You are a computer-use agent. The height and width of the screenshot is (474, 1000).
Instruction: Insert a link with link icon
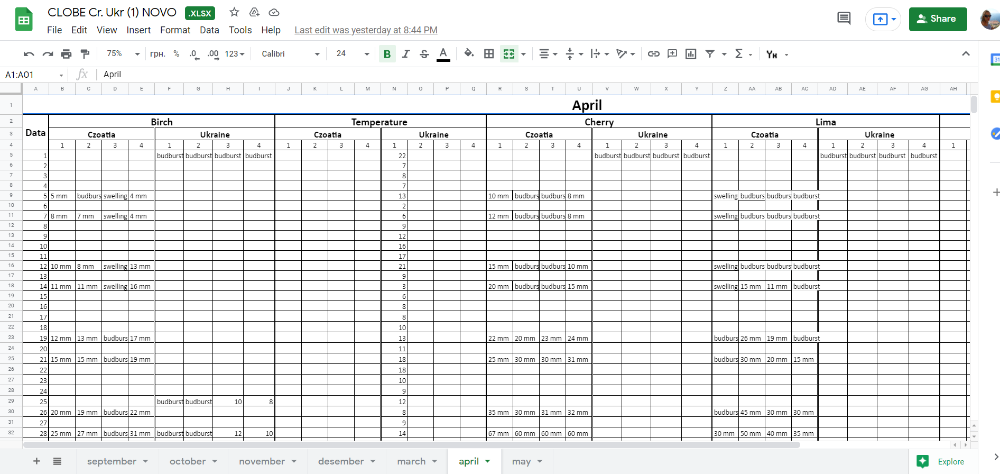pos(654,54)
